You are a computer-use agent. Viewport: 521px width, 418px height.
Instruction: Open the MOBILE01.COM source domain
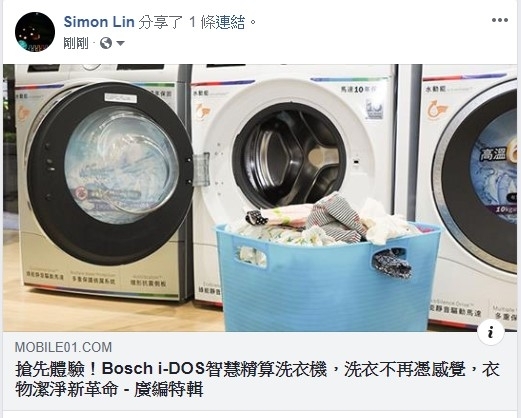pos(63,347)
